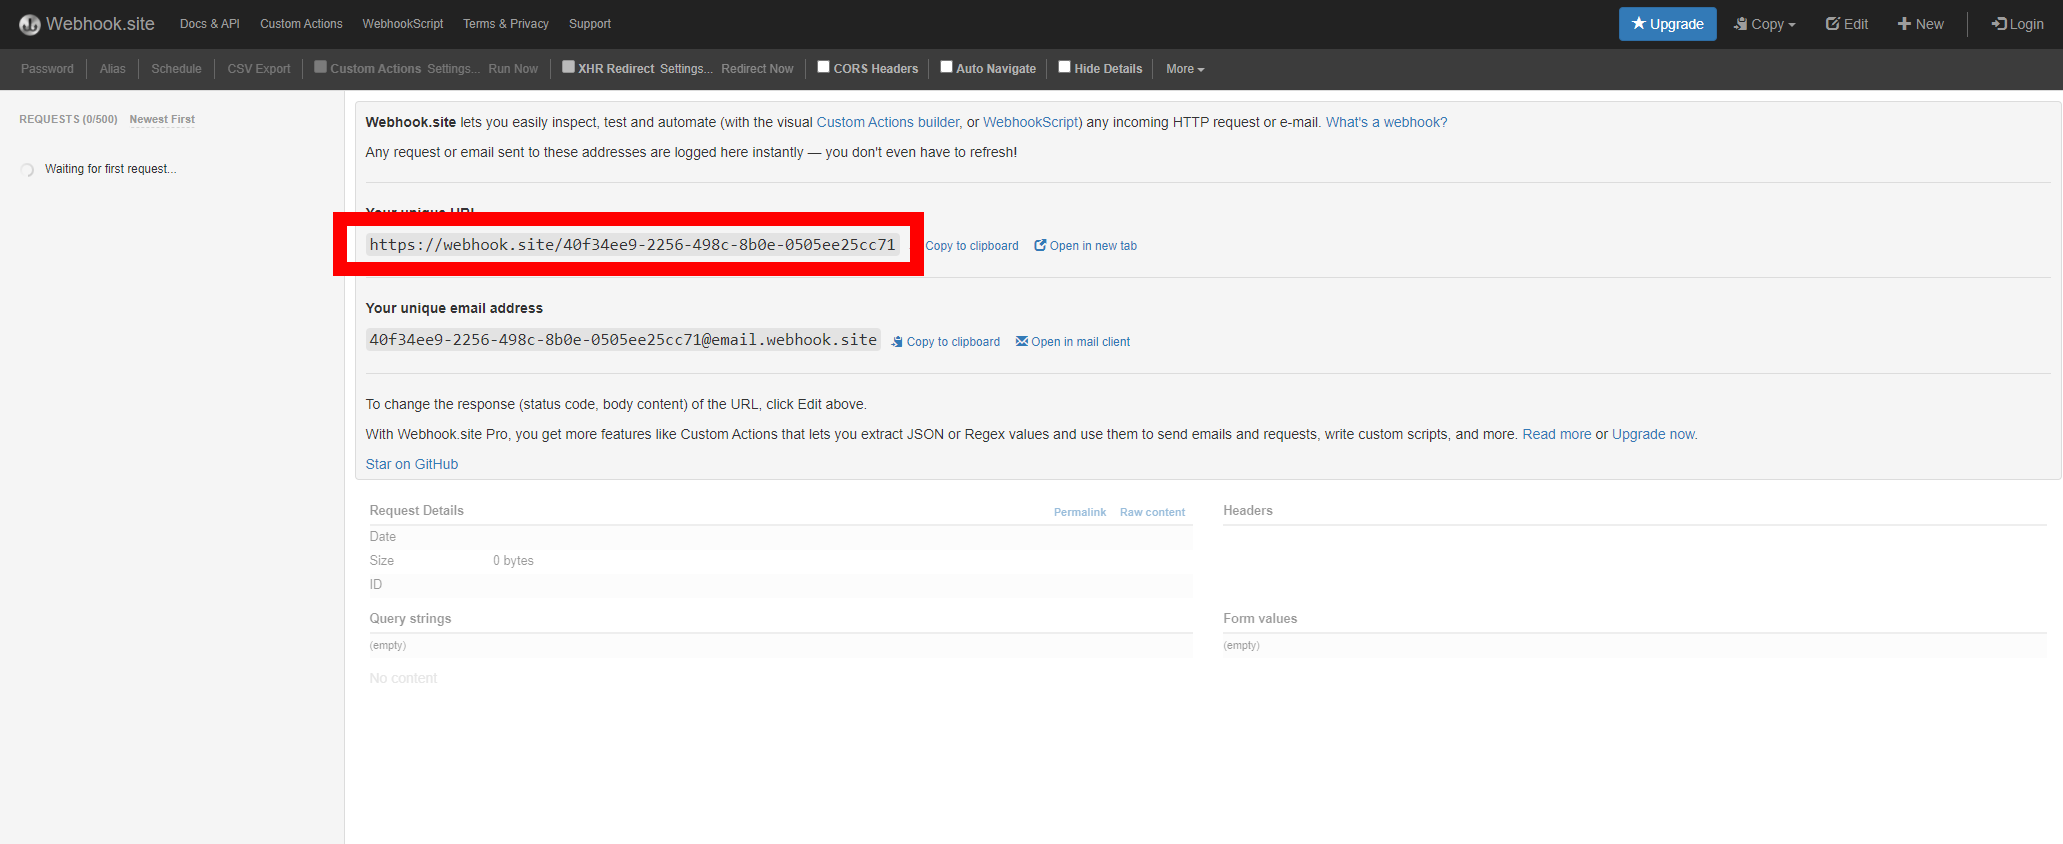Image resolution: width=2063 pixels, height=844 pixels.
Task: Click the plus icon beside New
Action: click(x=1904, y=23)
